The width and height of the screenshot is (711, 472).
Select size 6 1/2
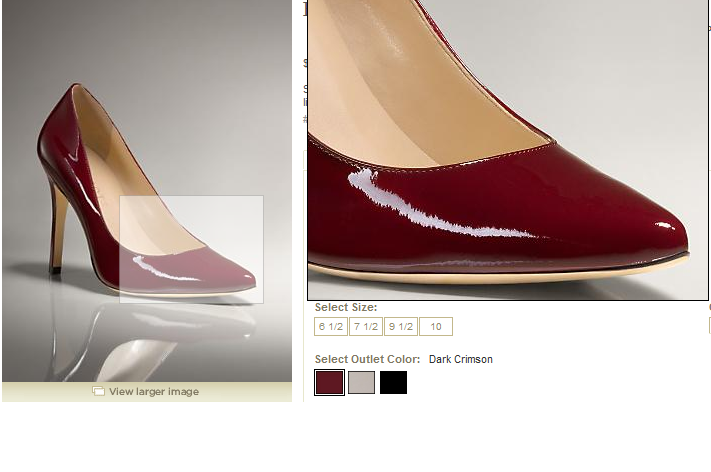[331, 327]
